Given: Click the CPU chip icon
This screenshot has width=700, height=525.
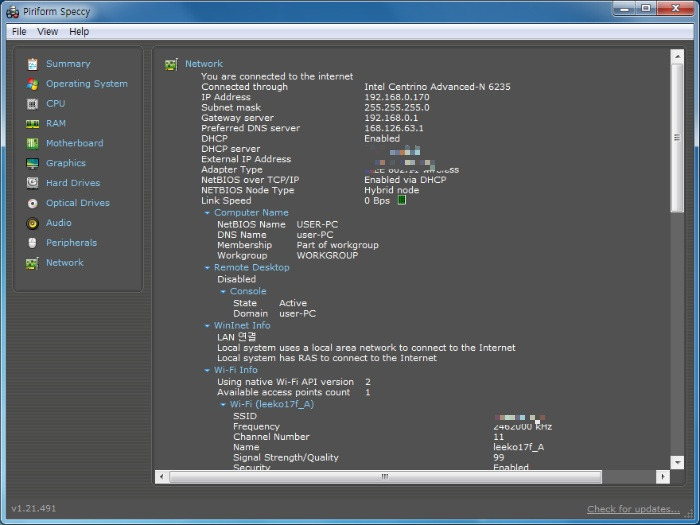Looking at the screenshot, I should click(x=32, y=104).
